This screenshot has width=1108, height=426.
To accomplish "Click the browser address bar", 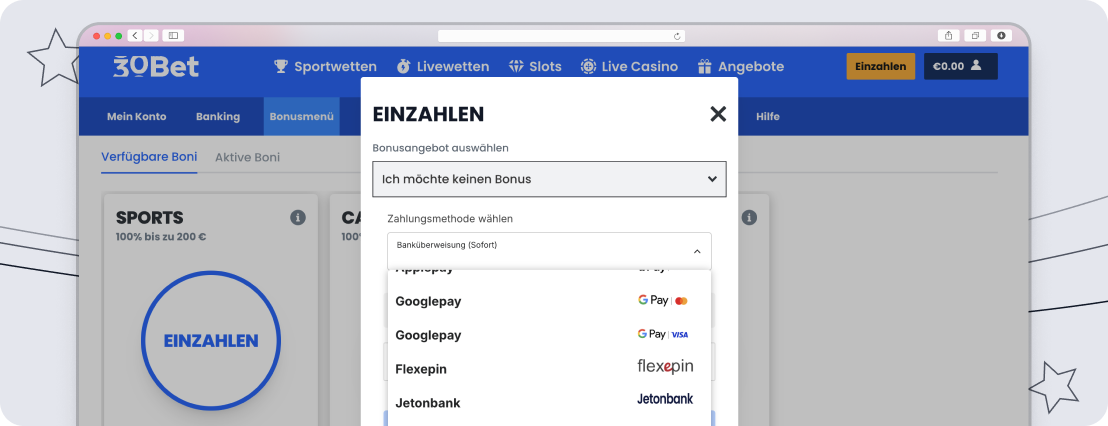I will coord(556,36).
